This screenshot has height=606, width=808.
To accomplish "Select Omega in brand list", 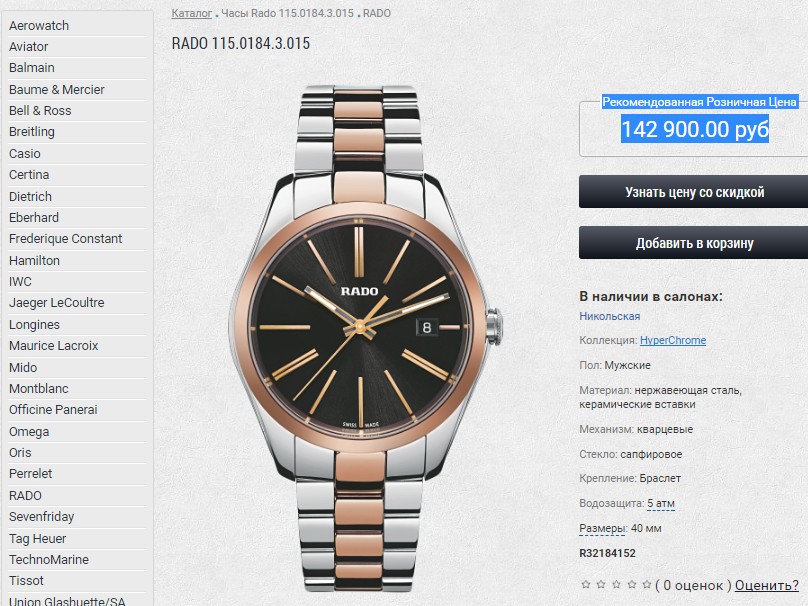I will [x=29, y=432].
